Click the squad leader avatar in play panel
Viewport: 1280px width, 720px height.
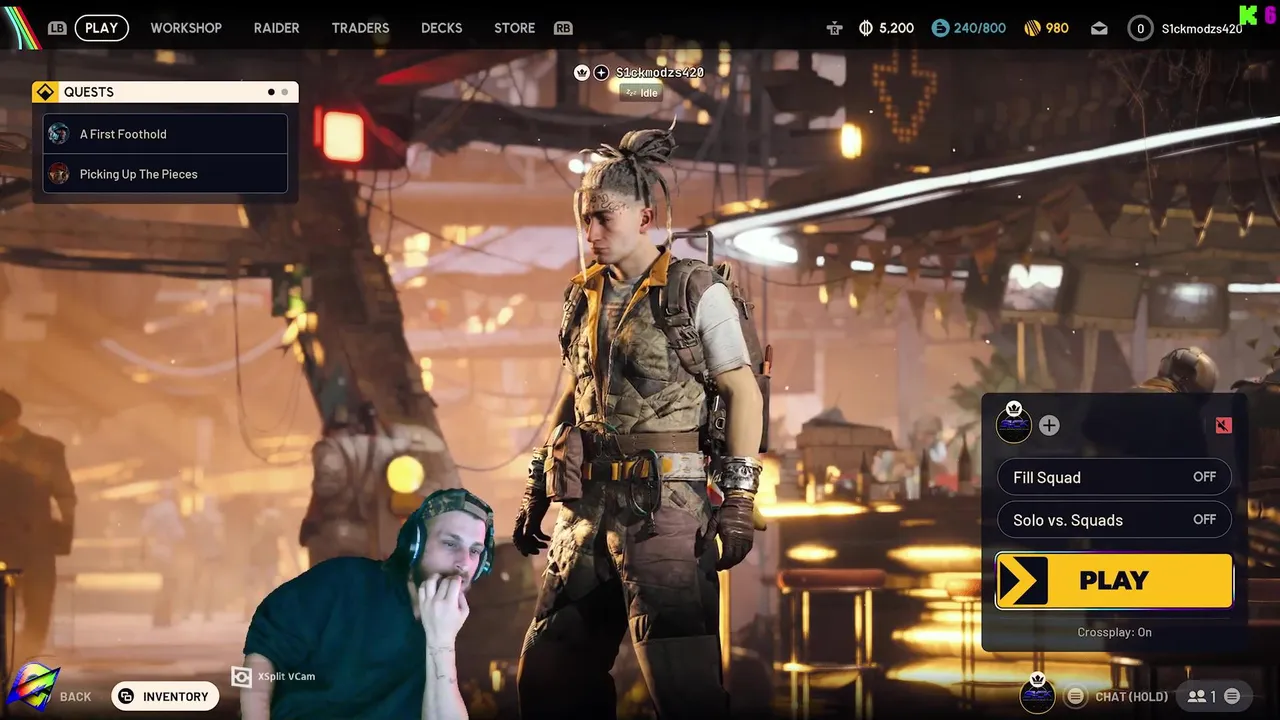pyautogui.click(x=1013, y=425)
